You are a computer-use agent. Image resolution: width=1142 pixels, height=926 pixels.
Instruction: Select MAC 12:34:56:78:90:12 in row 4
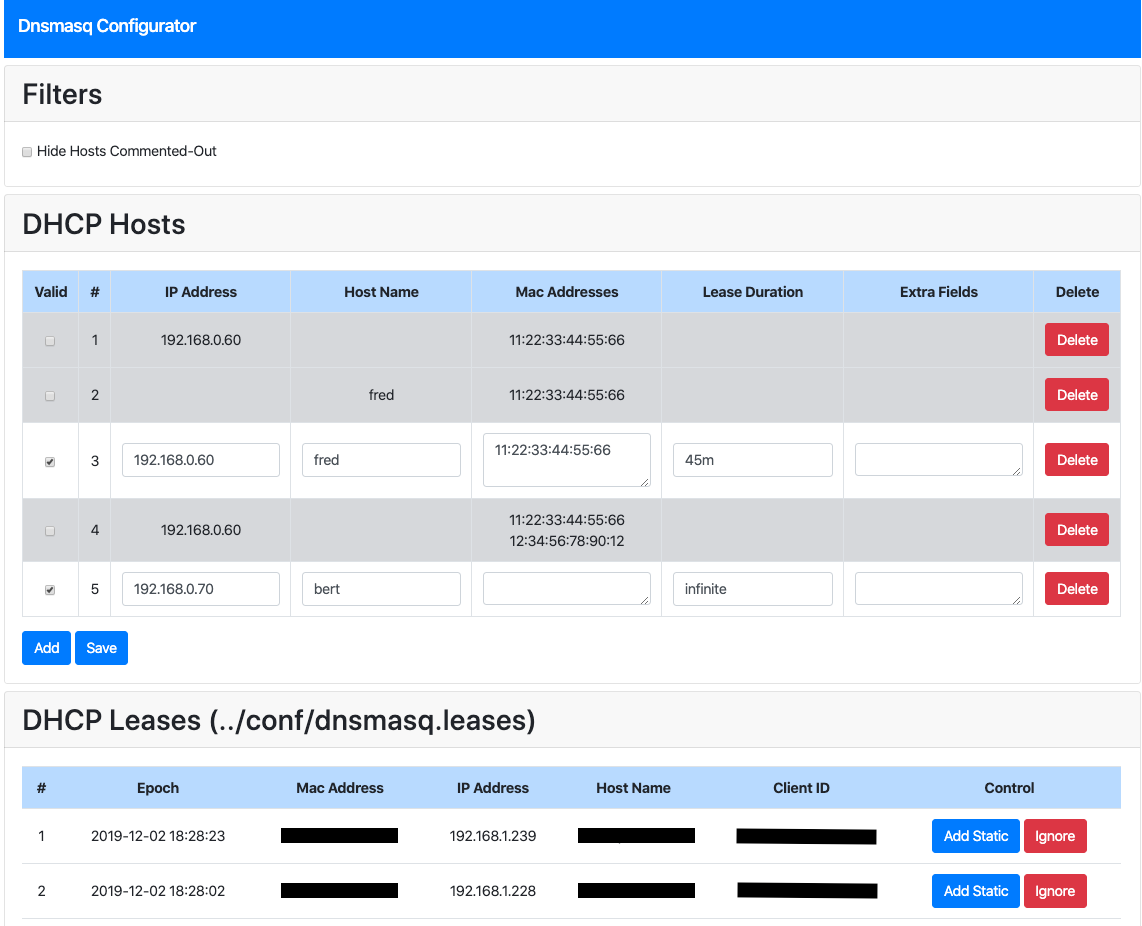[x=567, y=541]
